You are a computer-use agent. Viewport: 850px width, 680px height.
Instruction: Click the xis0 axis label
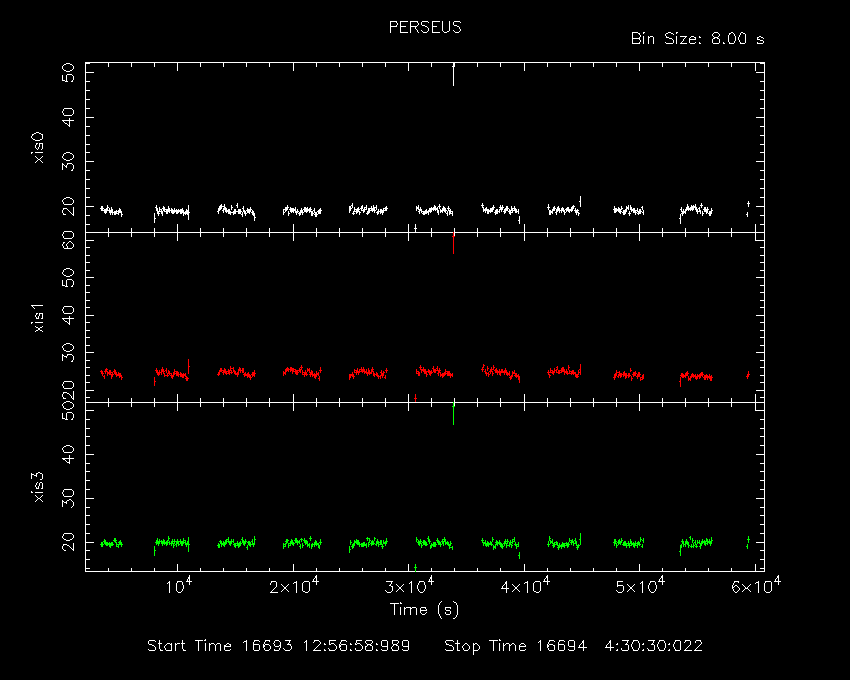tap(38, 148)
